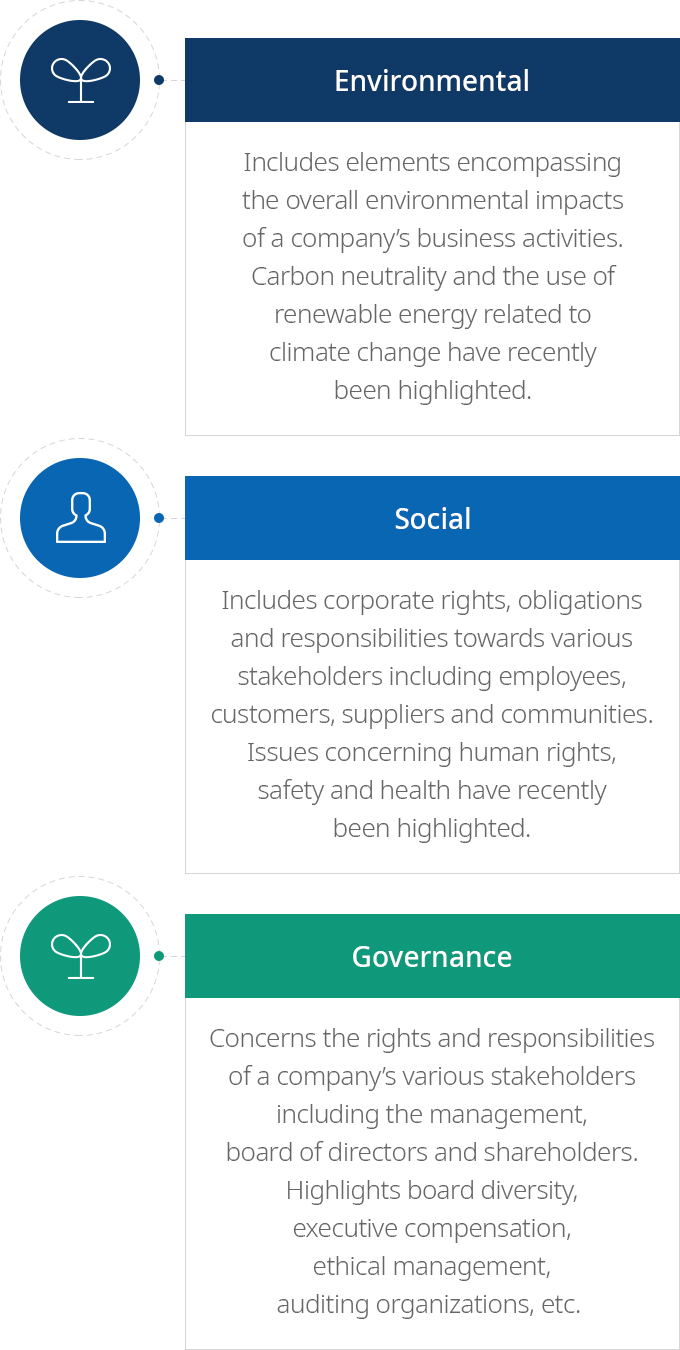Select the Social header bar
The height and width of the screenshot is (1350, 680).
(x=432, y=518)
